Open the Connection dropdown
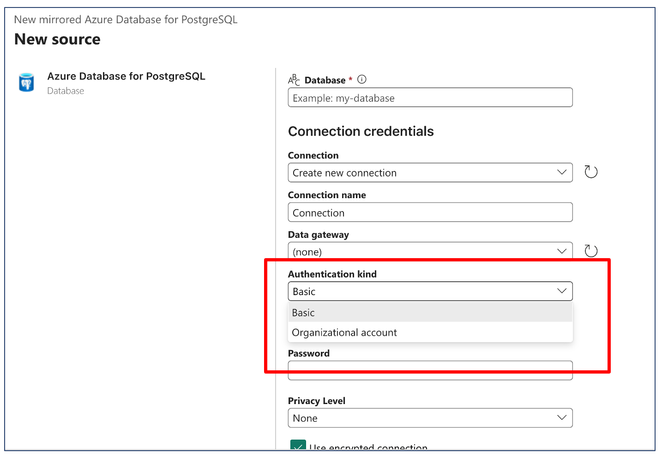 point(430,173)
